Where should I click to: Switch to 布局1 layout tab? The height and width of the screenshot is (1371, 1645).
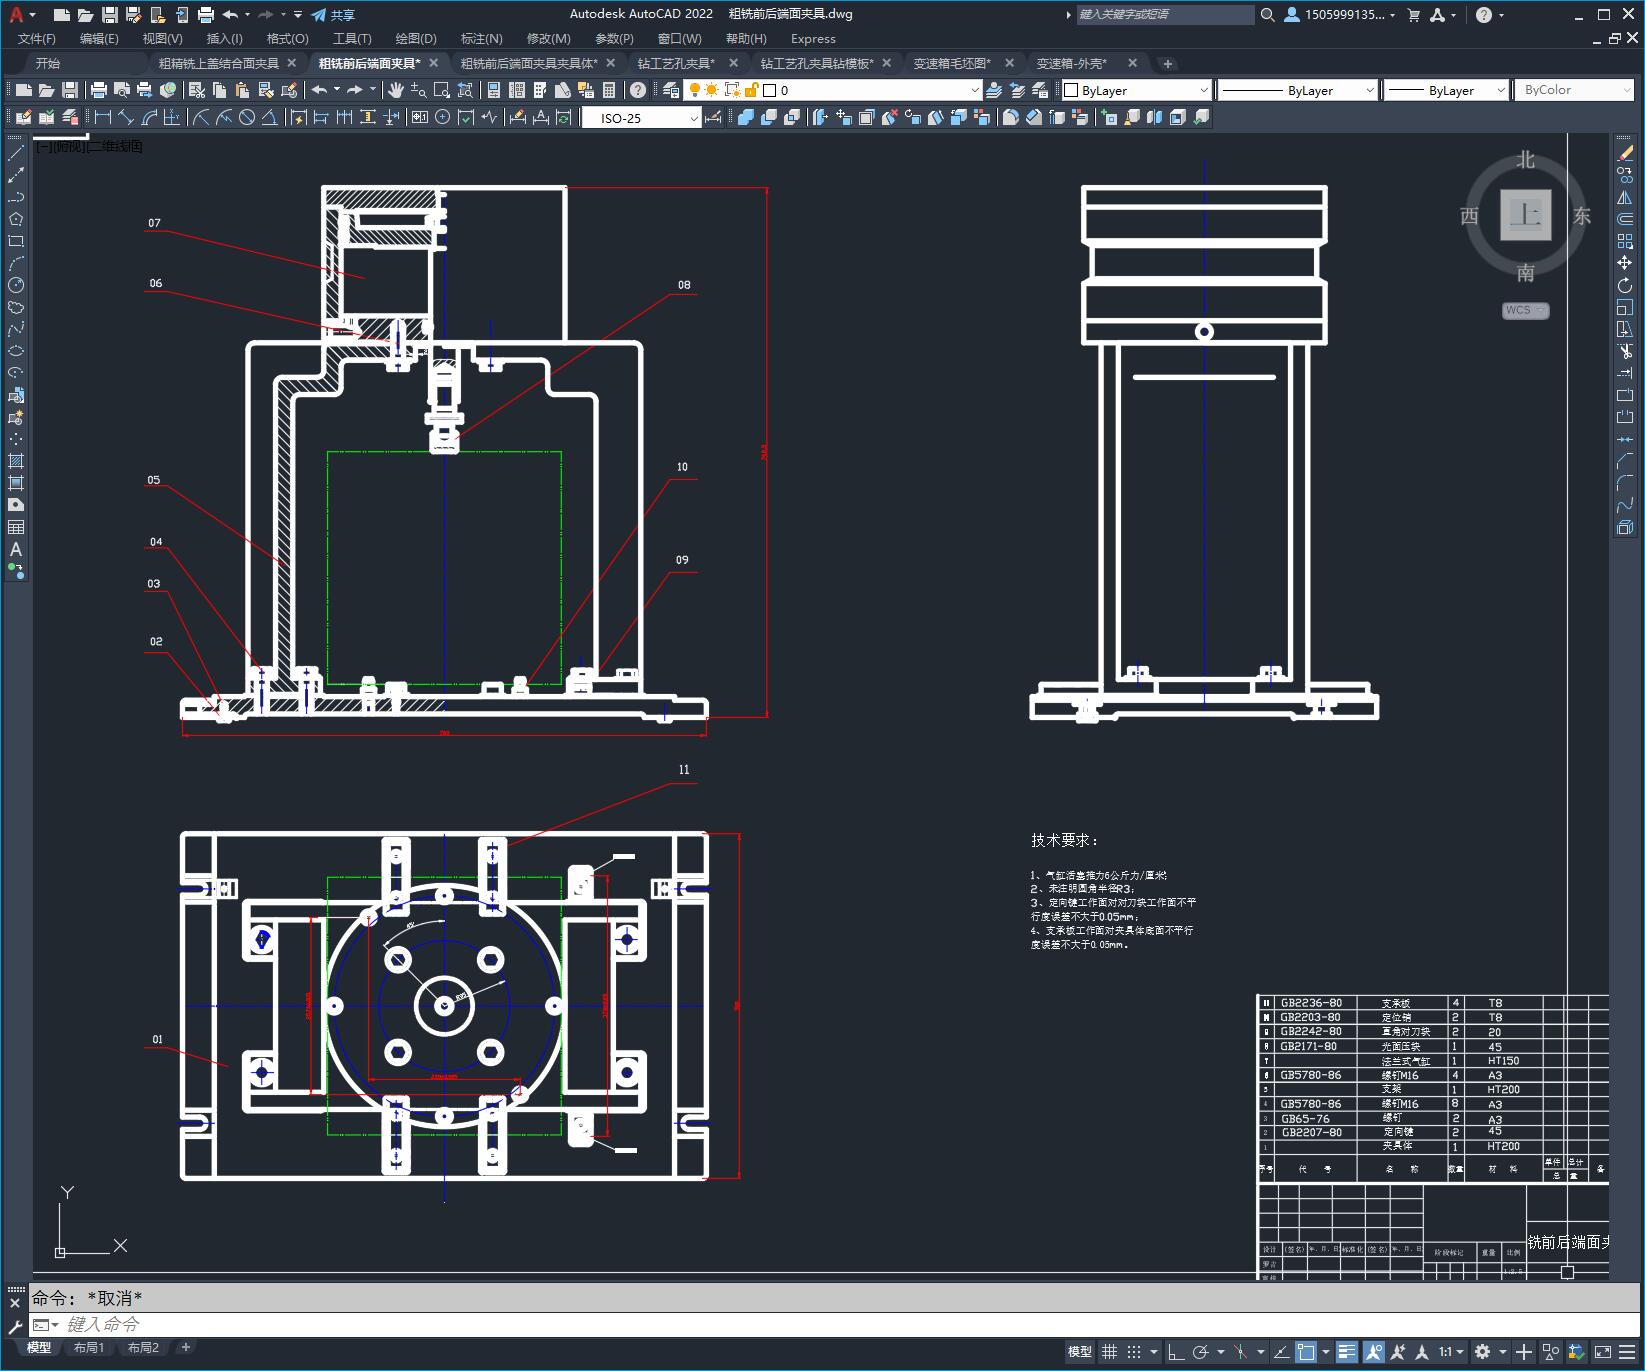(x=89, y=1347)
